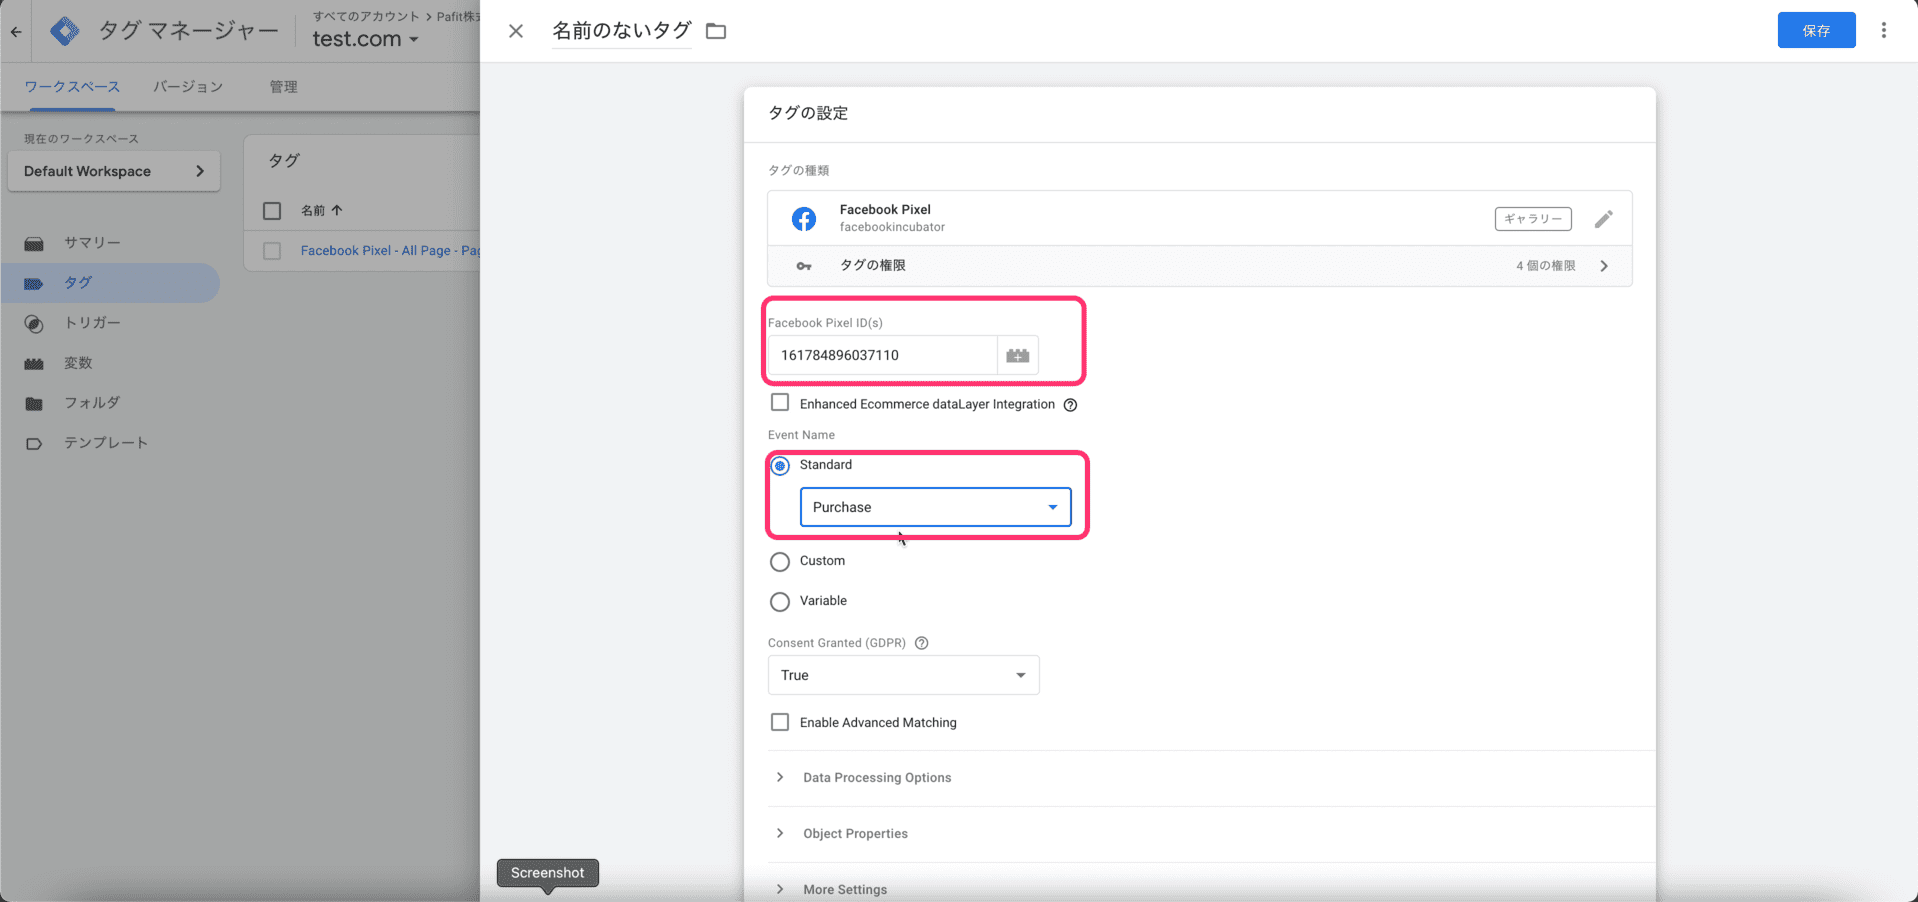Click the blue 保存 save button

(x=1816, y=30)
